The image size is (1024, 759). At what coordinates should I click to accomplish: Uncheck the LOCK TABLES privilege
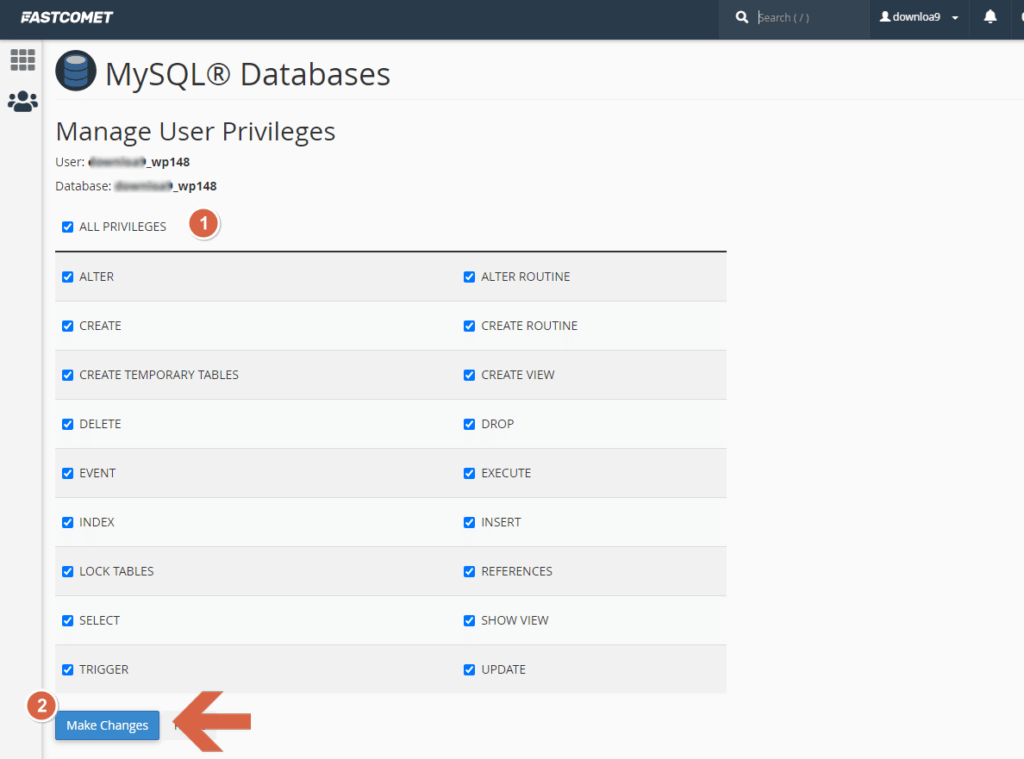pos(68,572)
